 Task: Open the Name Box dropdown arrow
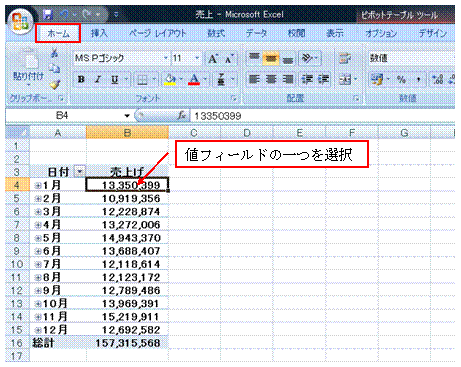[x=127, y=116]
